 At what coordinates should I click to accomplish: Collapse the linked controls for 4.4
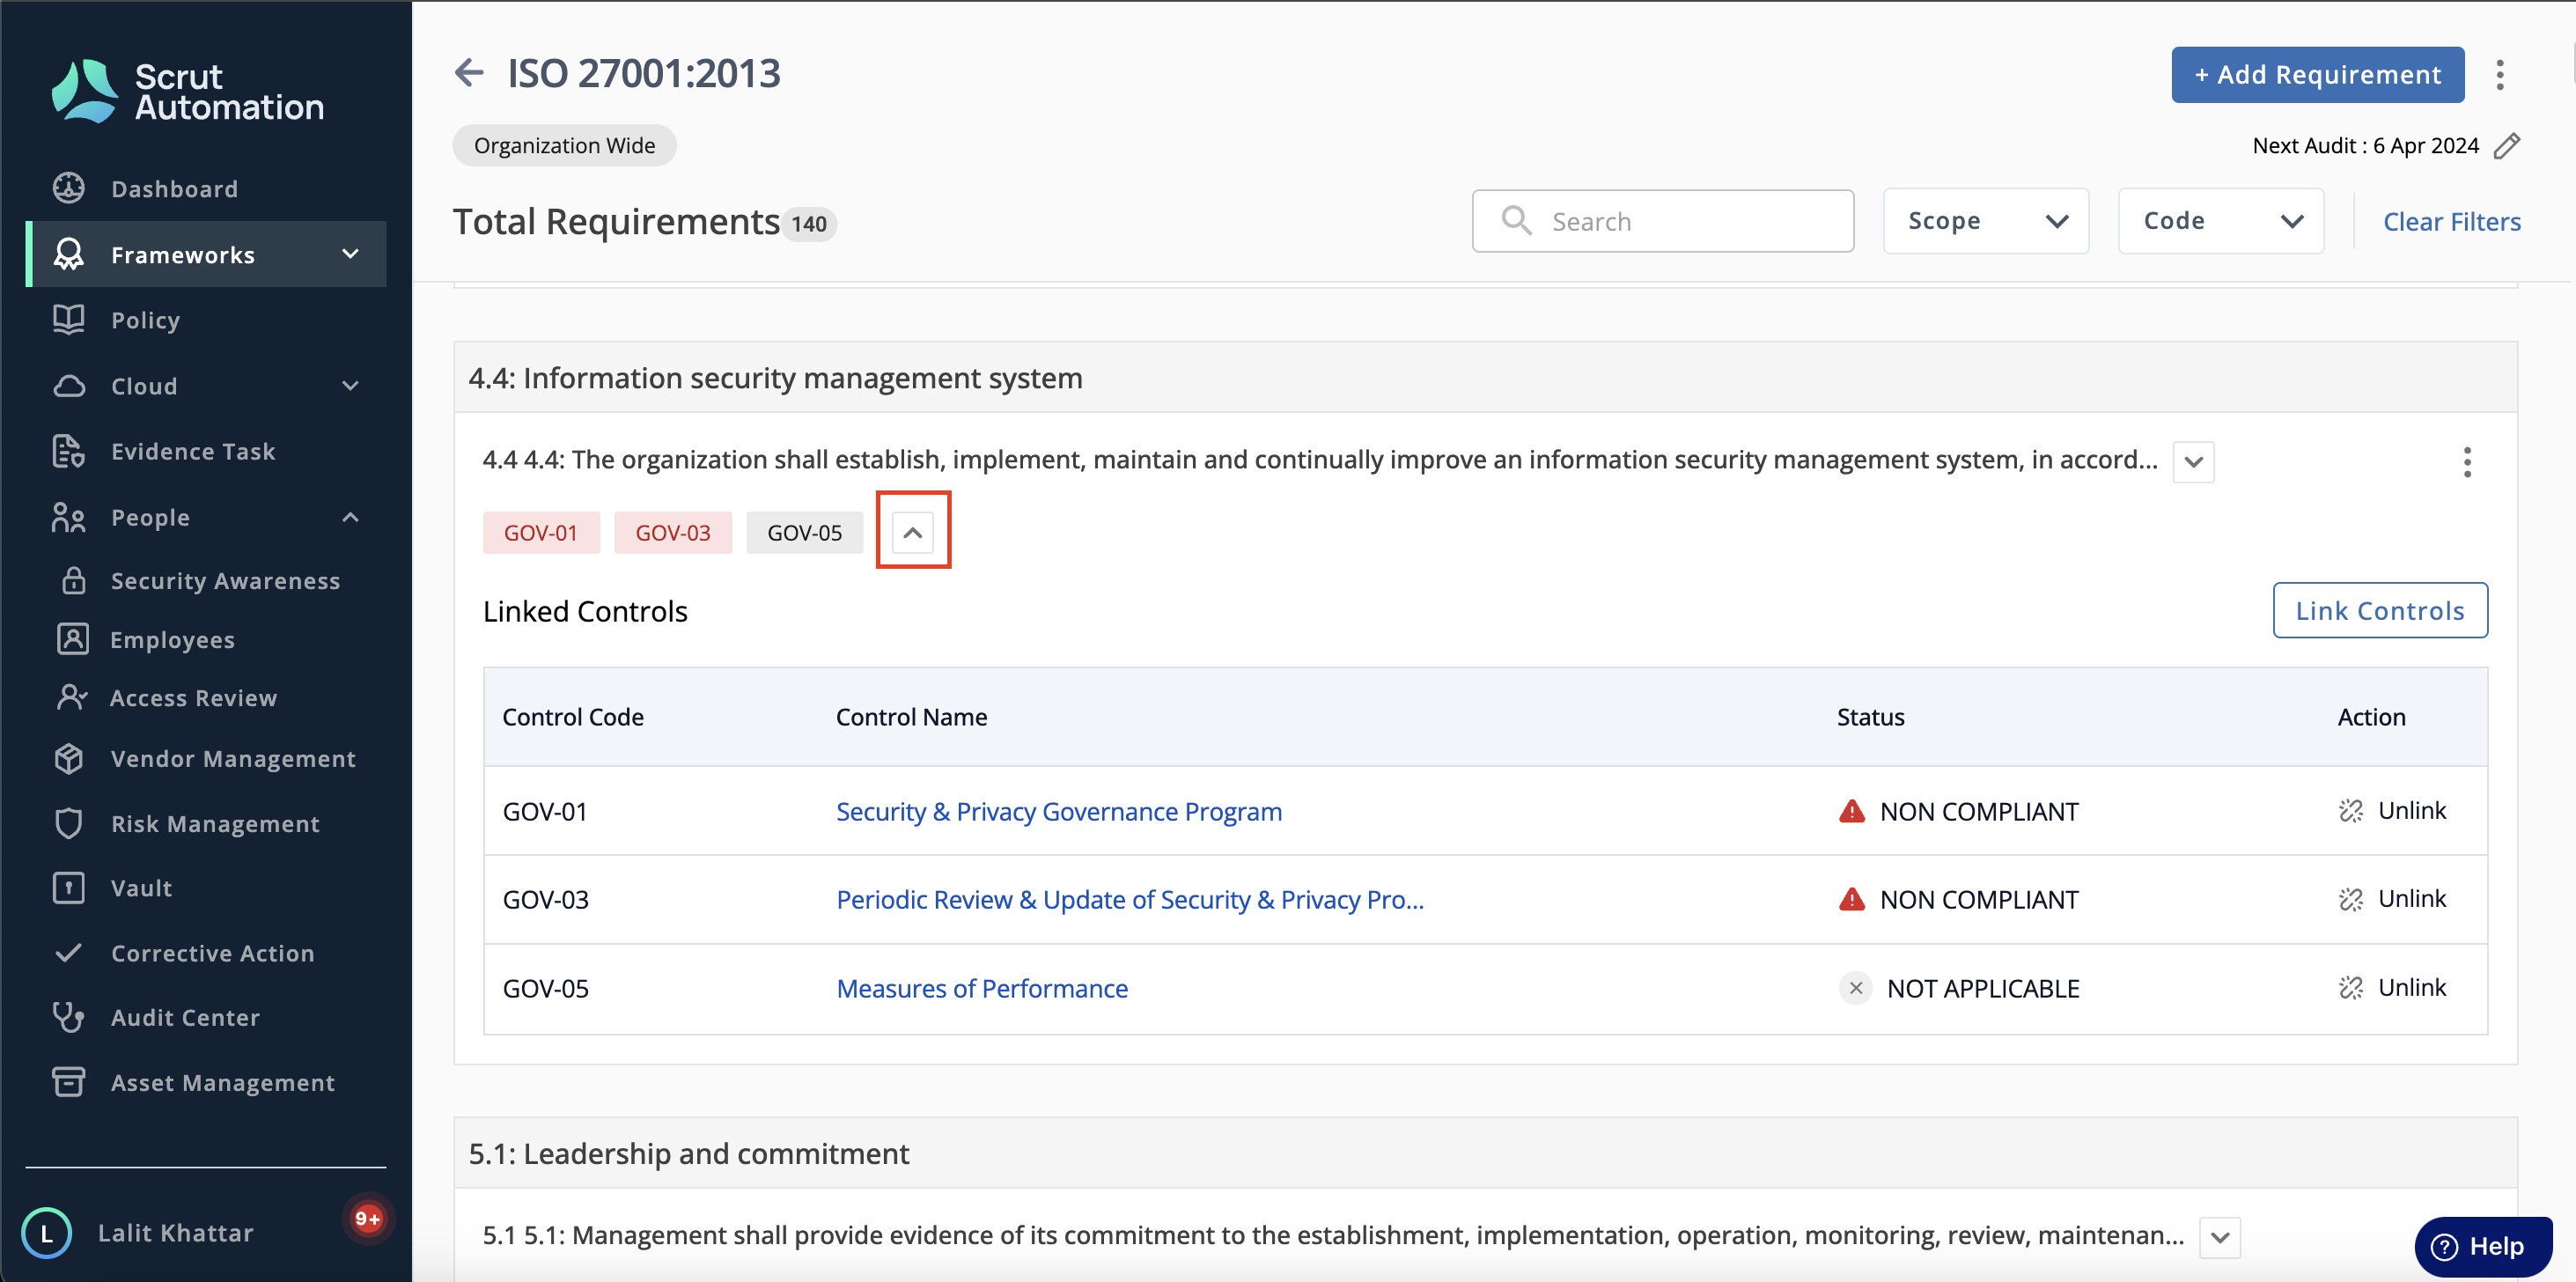coord(912,532)
